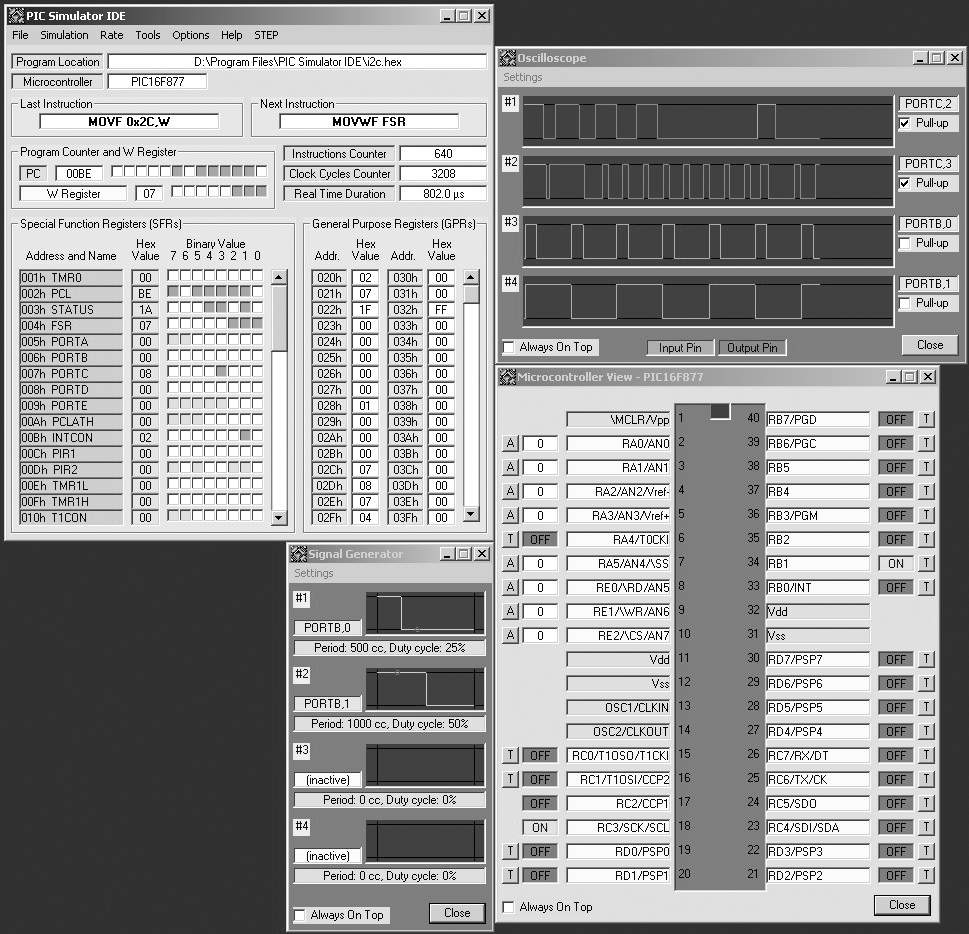Disable Pull-up checkbox for PORTC,2 channel
The image size is (969, 934).
coord(905,123)
